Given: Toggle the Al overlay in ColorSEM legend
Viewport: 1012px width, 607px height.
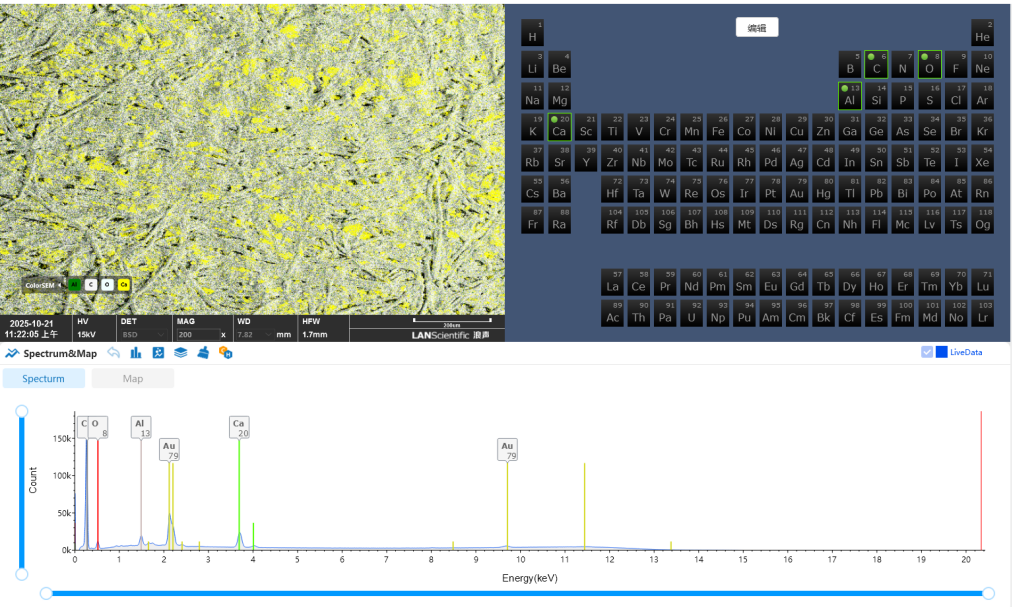Looking at the screenshot, I should (x=74, y=285).
